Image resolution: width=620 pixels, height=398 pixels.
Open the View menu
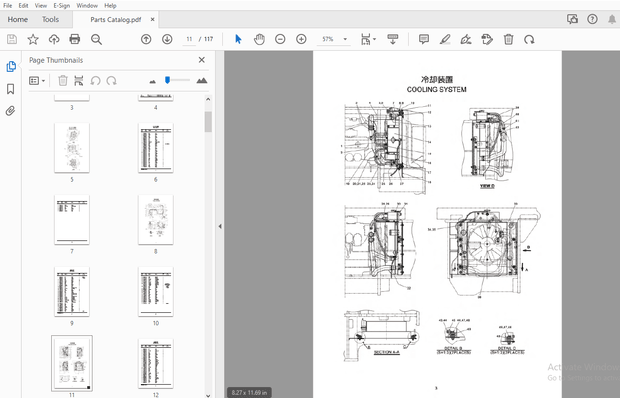[x=41, y=6]
